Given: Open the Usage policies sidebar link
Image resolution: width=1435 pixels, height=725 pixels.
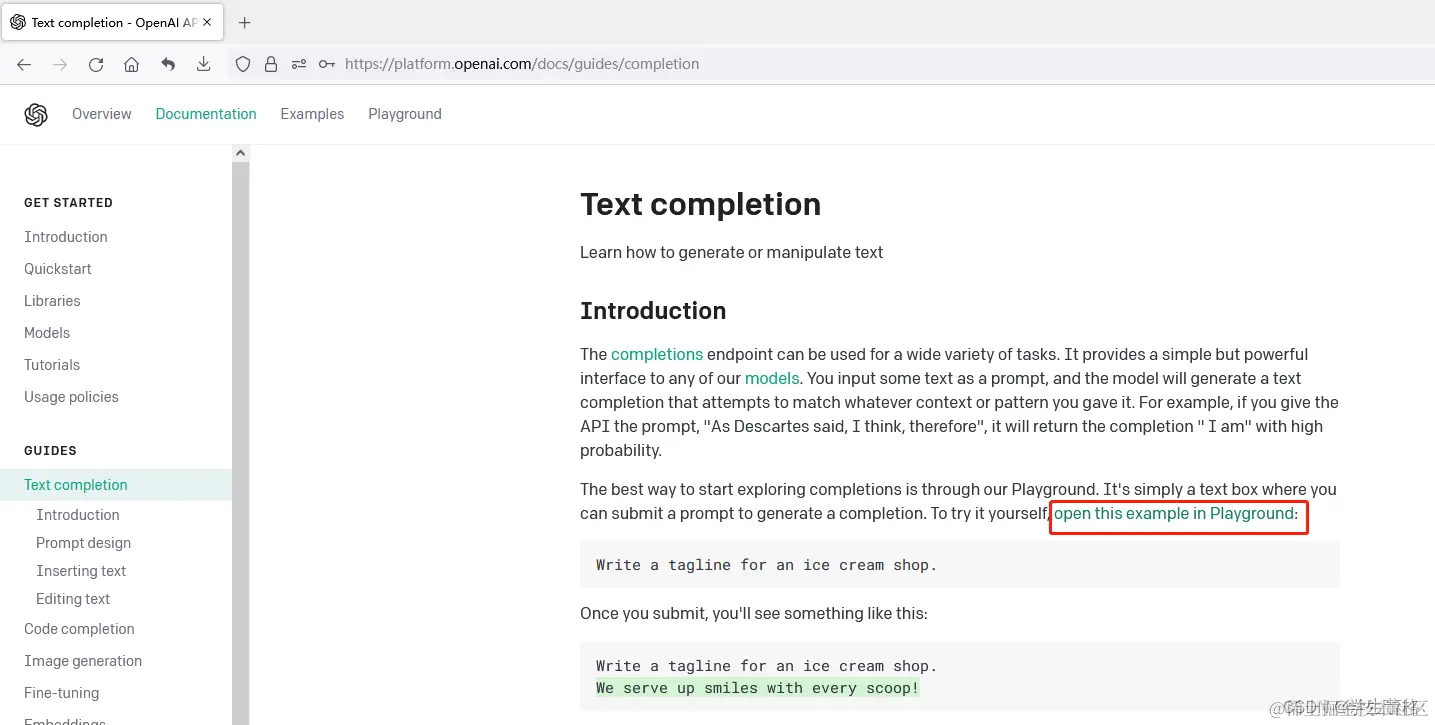Looking at the screenshot, I should [x=71, y=397].
